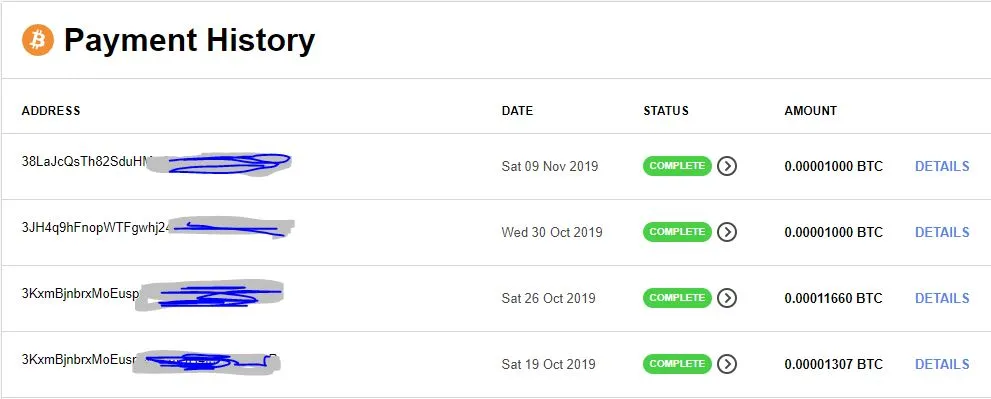Click COMPLETE badge on Sat 19 Oct row
Viewport: 991px width, 399px height.
pyautogui.click(x=677, y=364)
